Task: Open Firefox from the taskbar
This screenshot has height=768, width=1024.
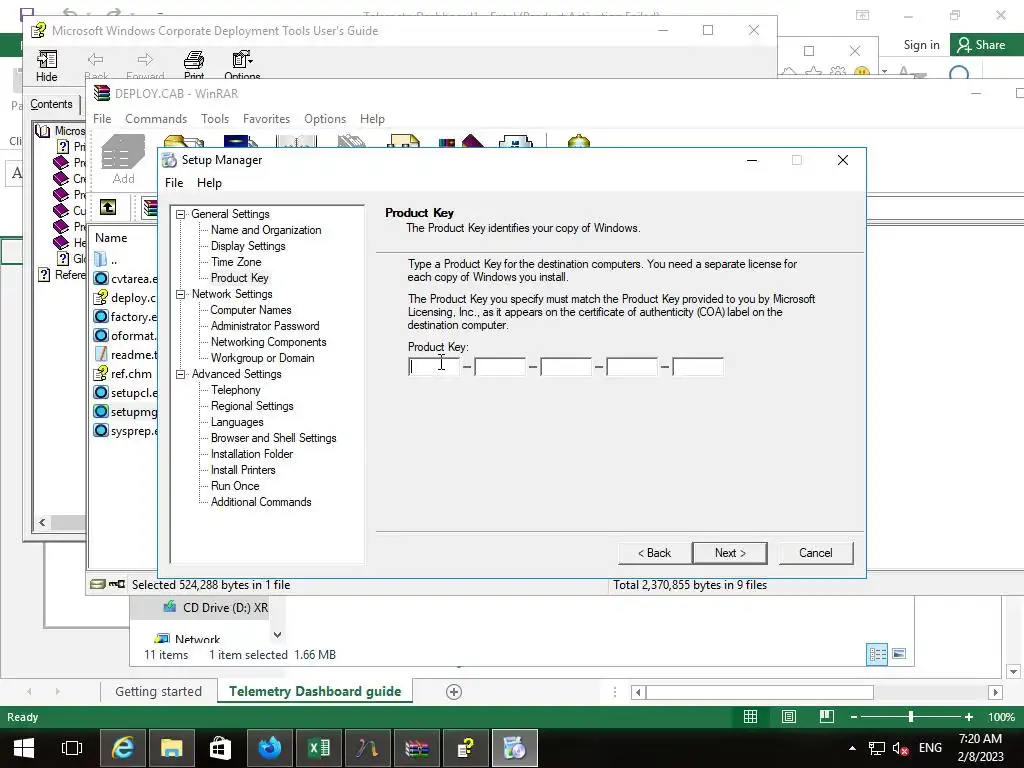Action: click(270, 748)
